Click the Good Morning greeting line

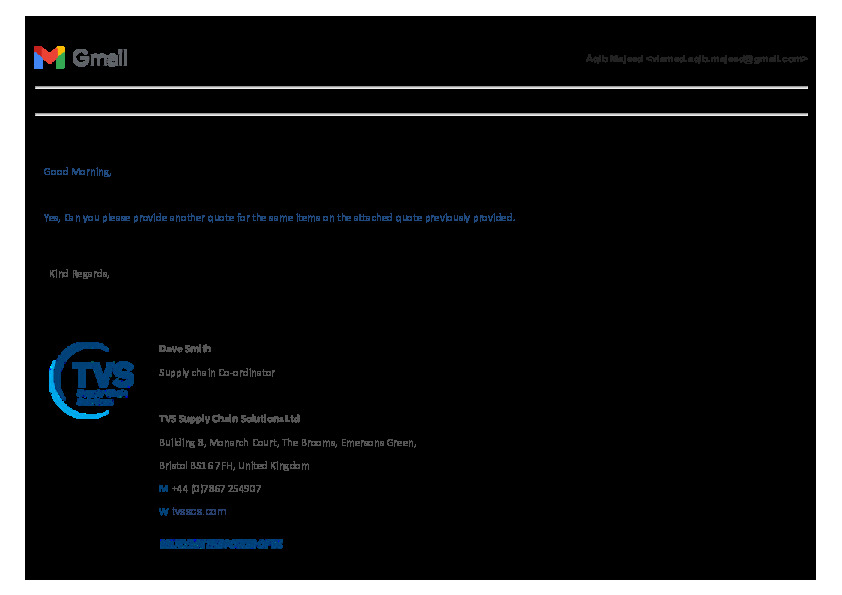(x=77, y=172)
